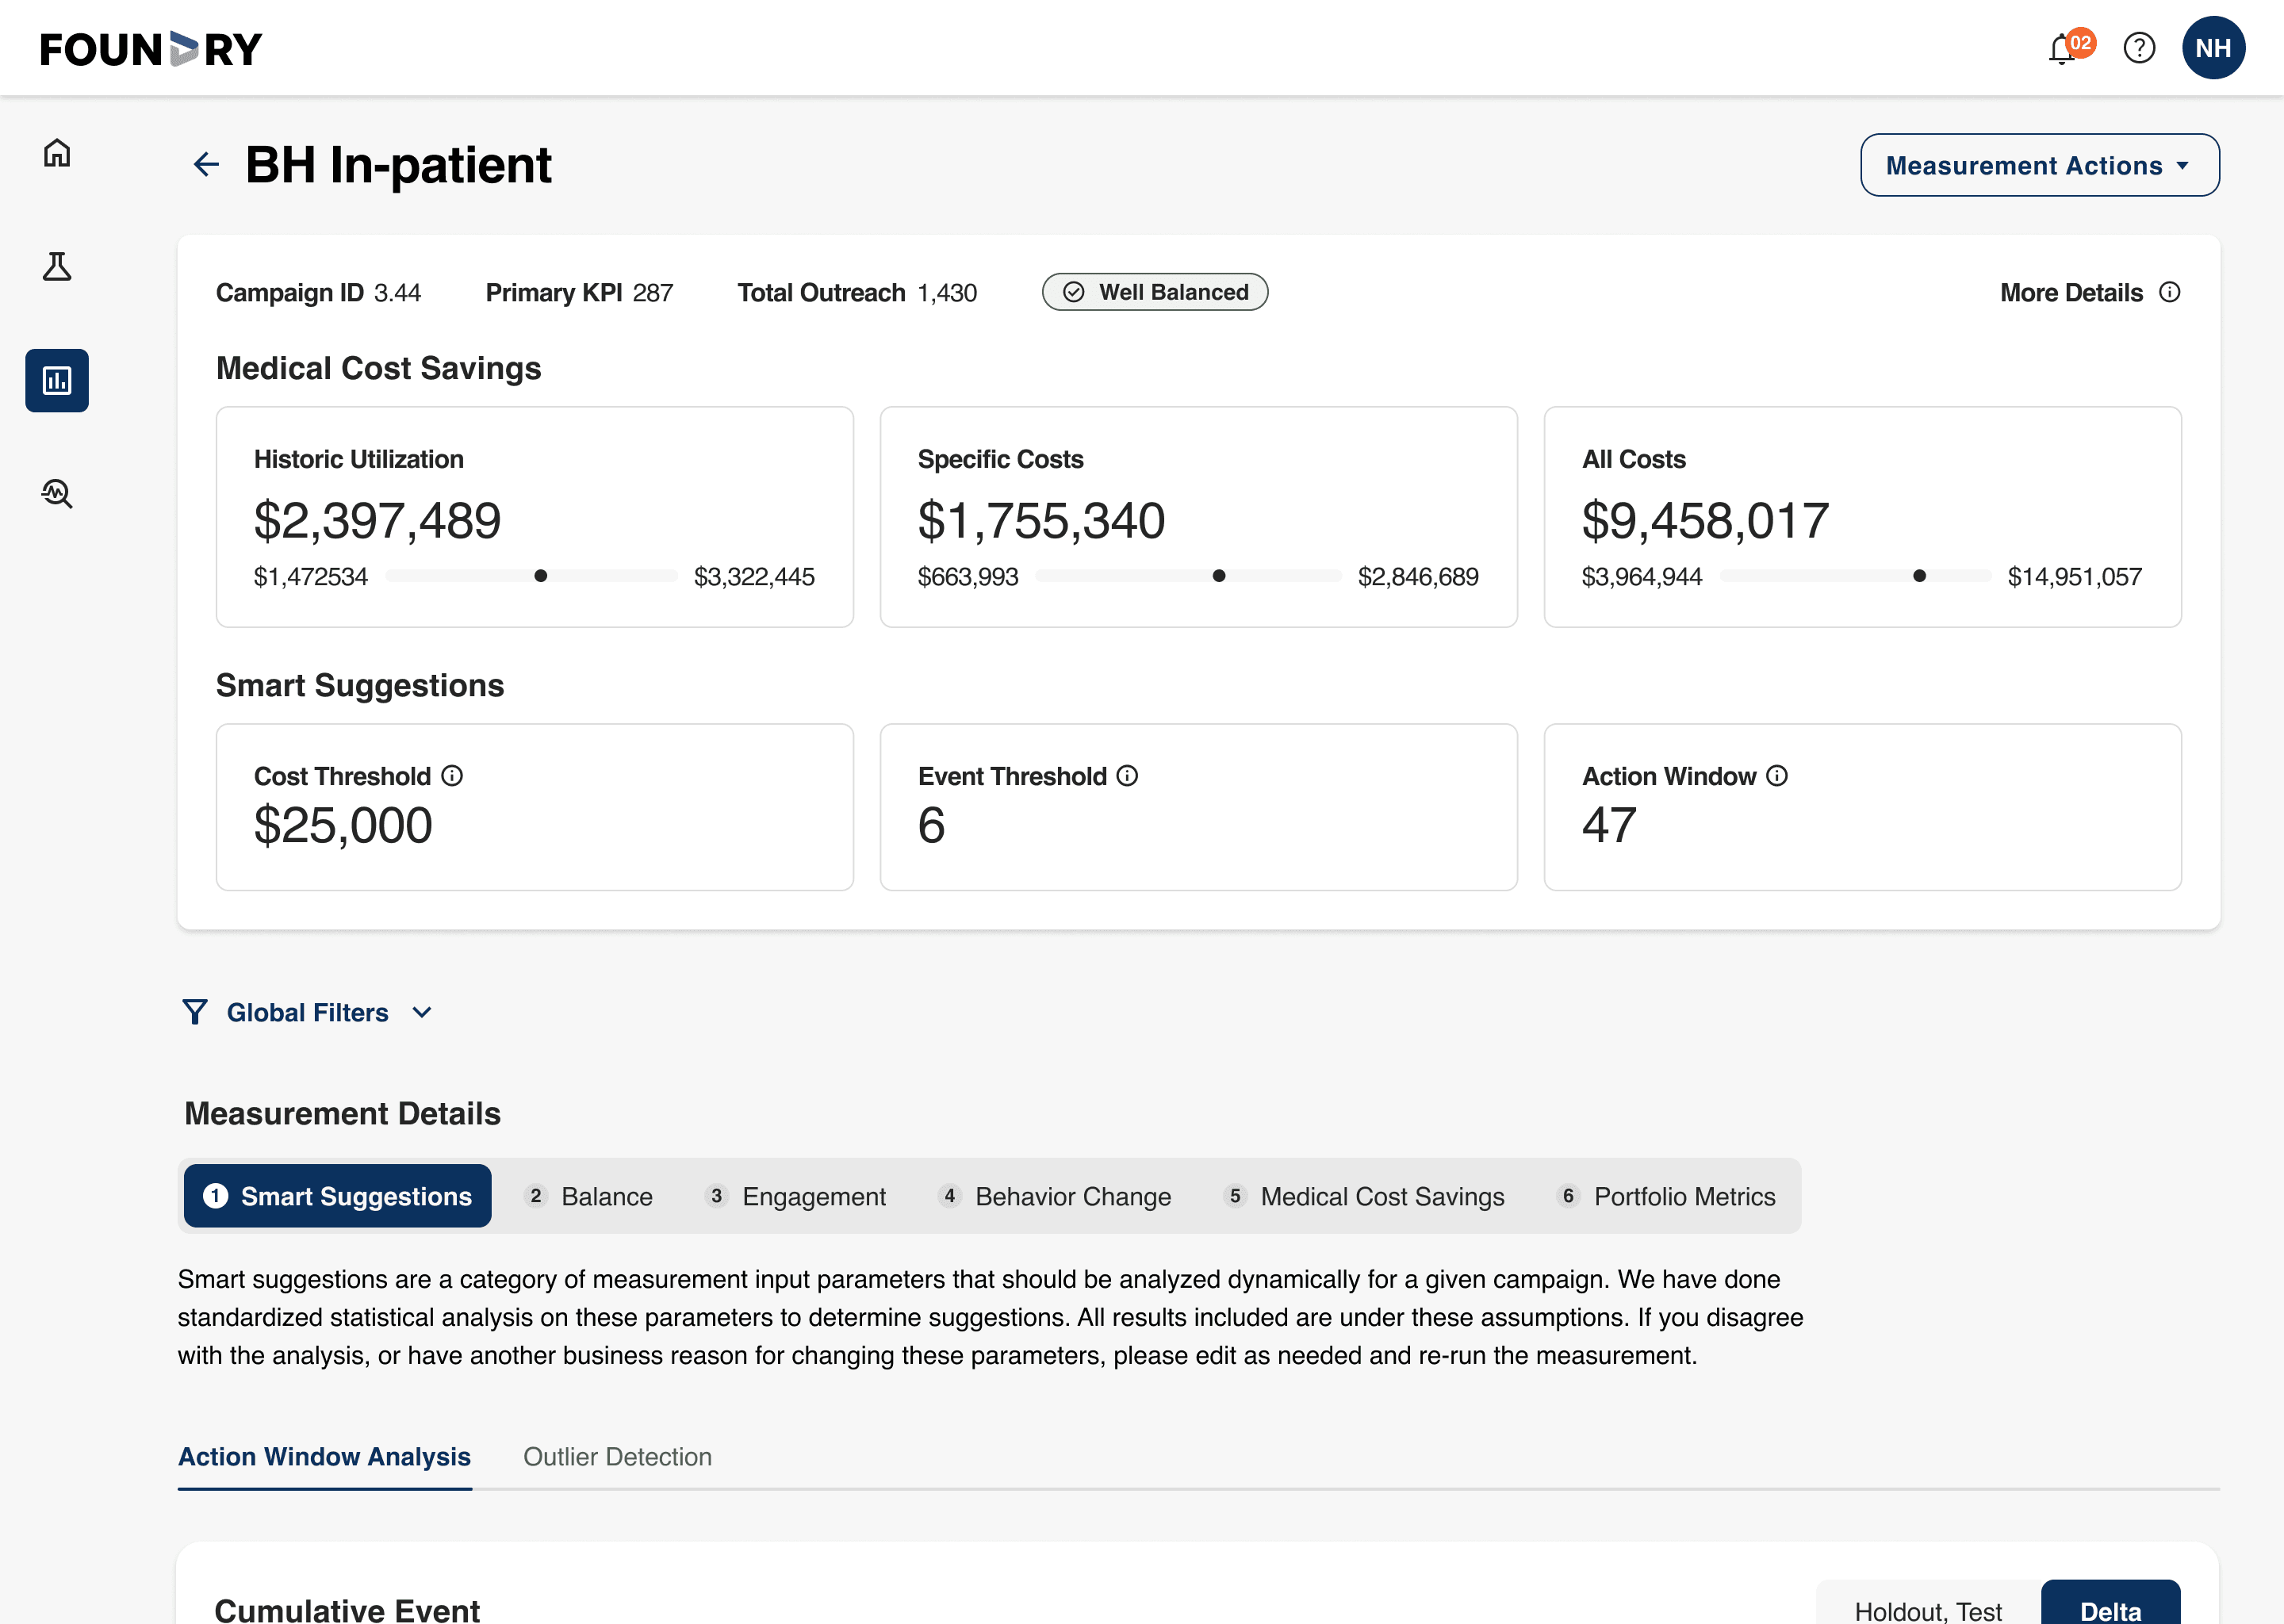Open NH user avatar menu
This screenshot has width=2284, height=1624.
pyautogui.click(x=2213, y=48)
